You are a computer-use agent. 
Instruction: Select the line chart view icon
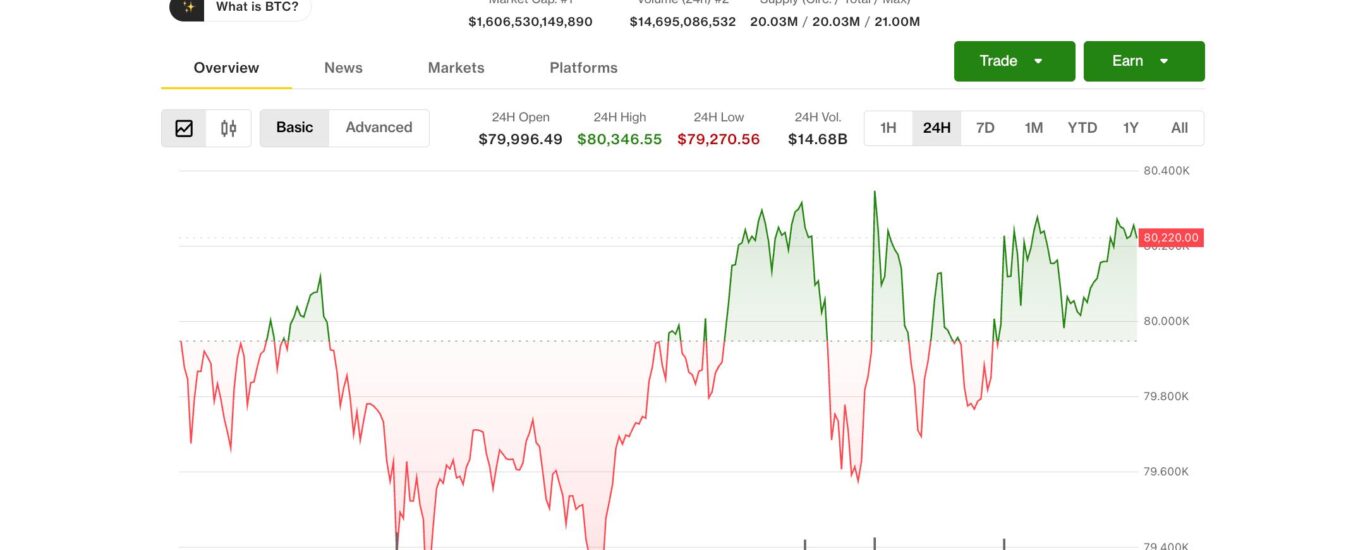tap(184, 128)
